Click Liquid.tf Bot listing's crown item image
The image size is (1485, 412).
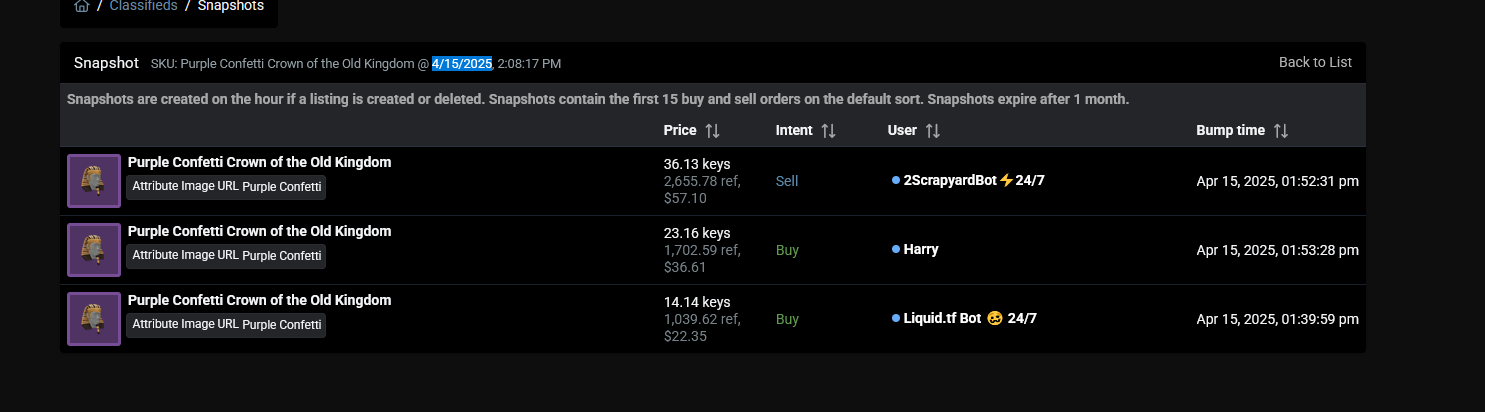pos(94,319)
